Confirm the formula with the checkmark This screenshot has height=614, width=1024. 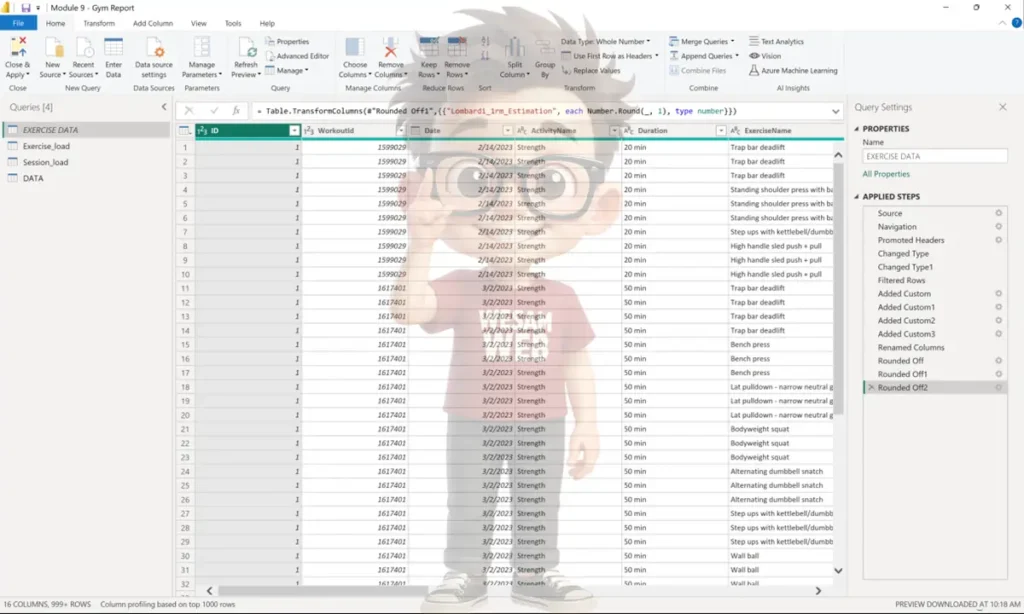pos(214,111)
